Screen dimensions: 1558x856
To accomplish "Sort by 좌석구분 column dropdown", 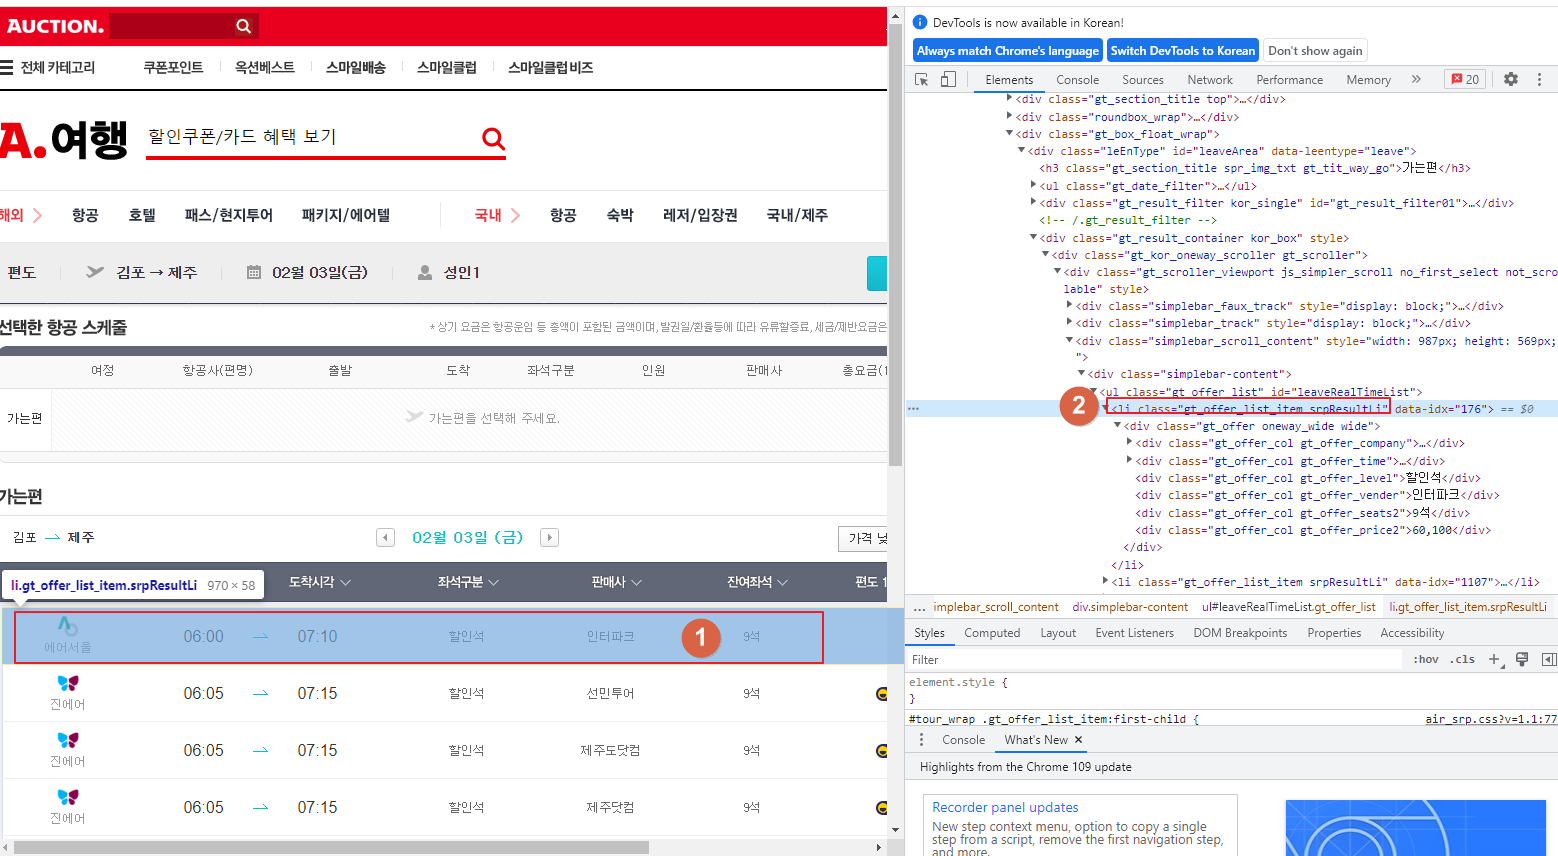I will [x=467, y=582].
